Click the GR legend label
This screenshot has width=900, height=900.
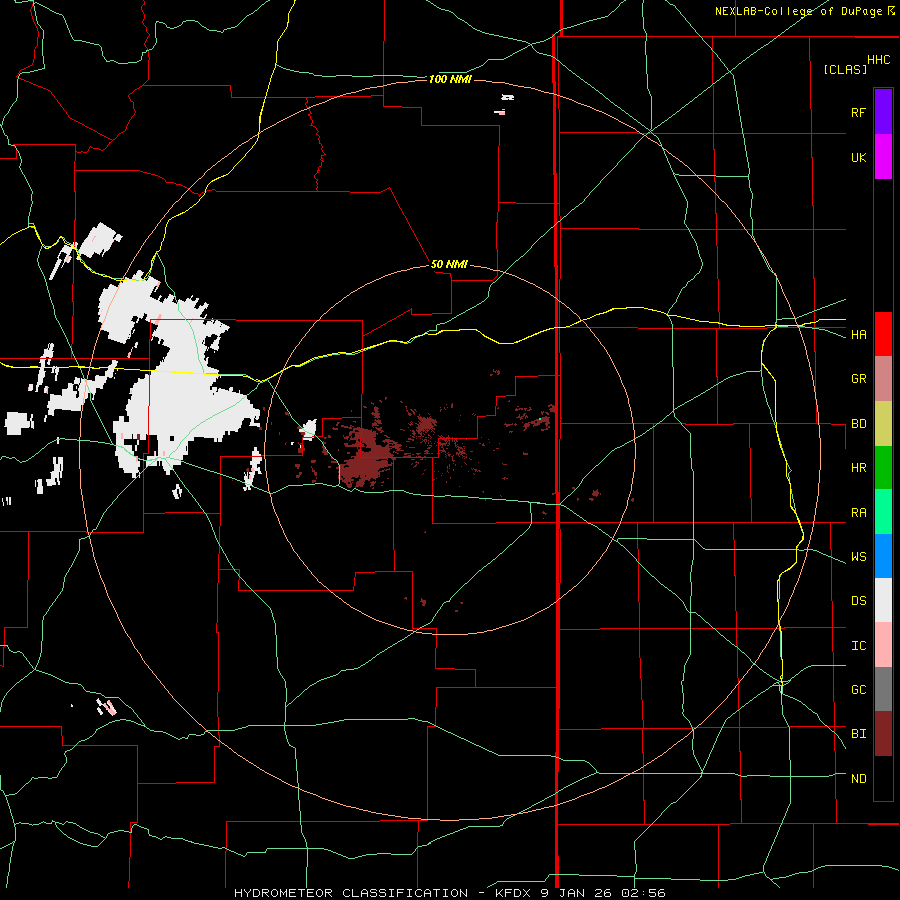click(858, 379)
